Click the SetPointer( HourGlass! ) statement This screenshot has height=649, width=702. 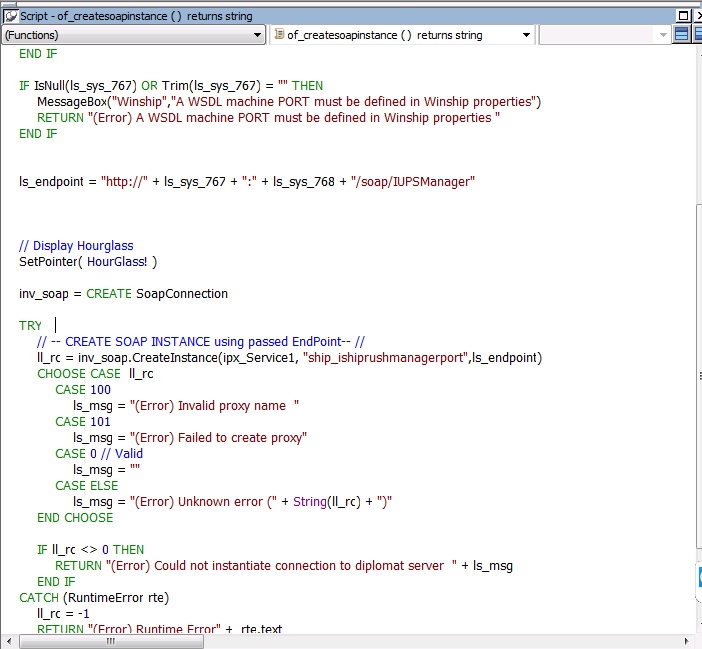coord(88,262)
